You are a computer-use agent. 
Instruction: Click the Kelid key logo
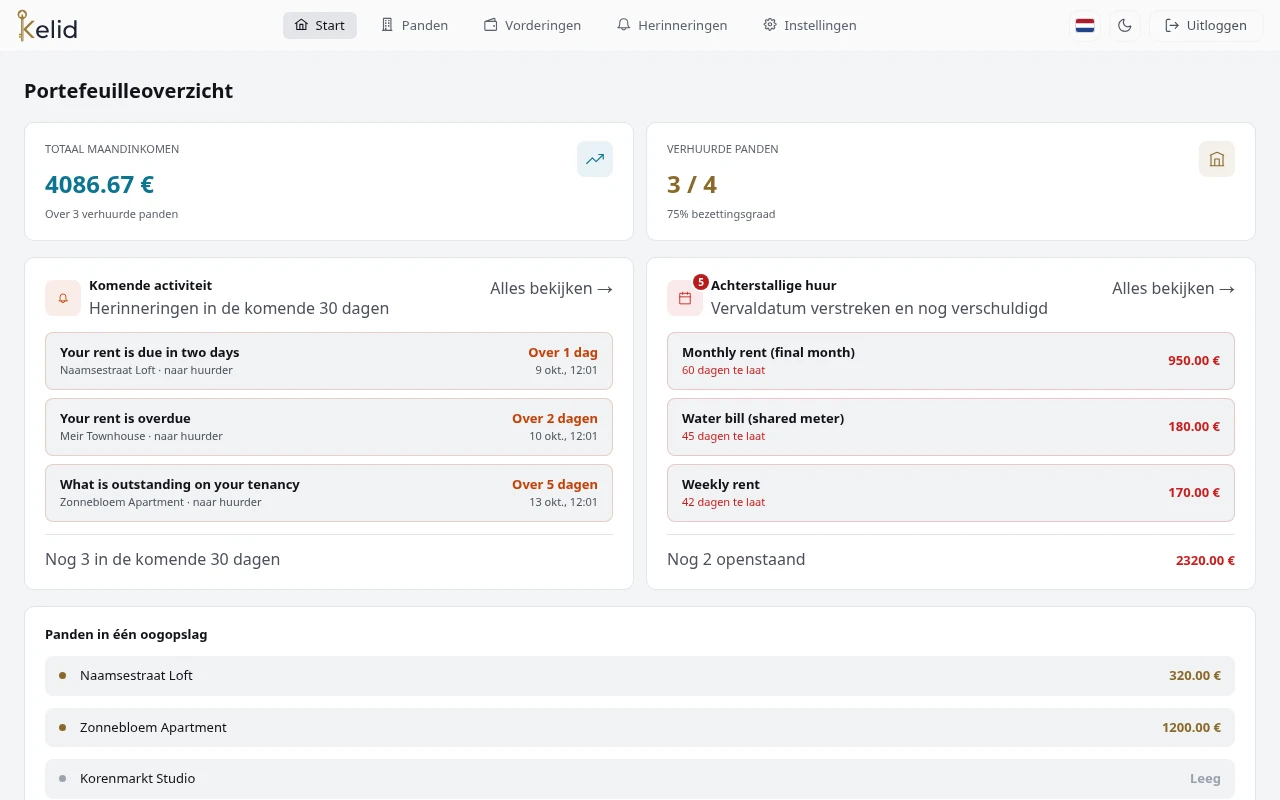coord(47,25)
